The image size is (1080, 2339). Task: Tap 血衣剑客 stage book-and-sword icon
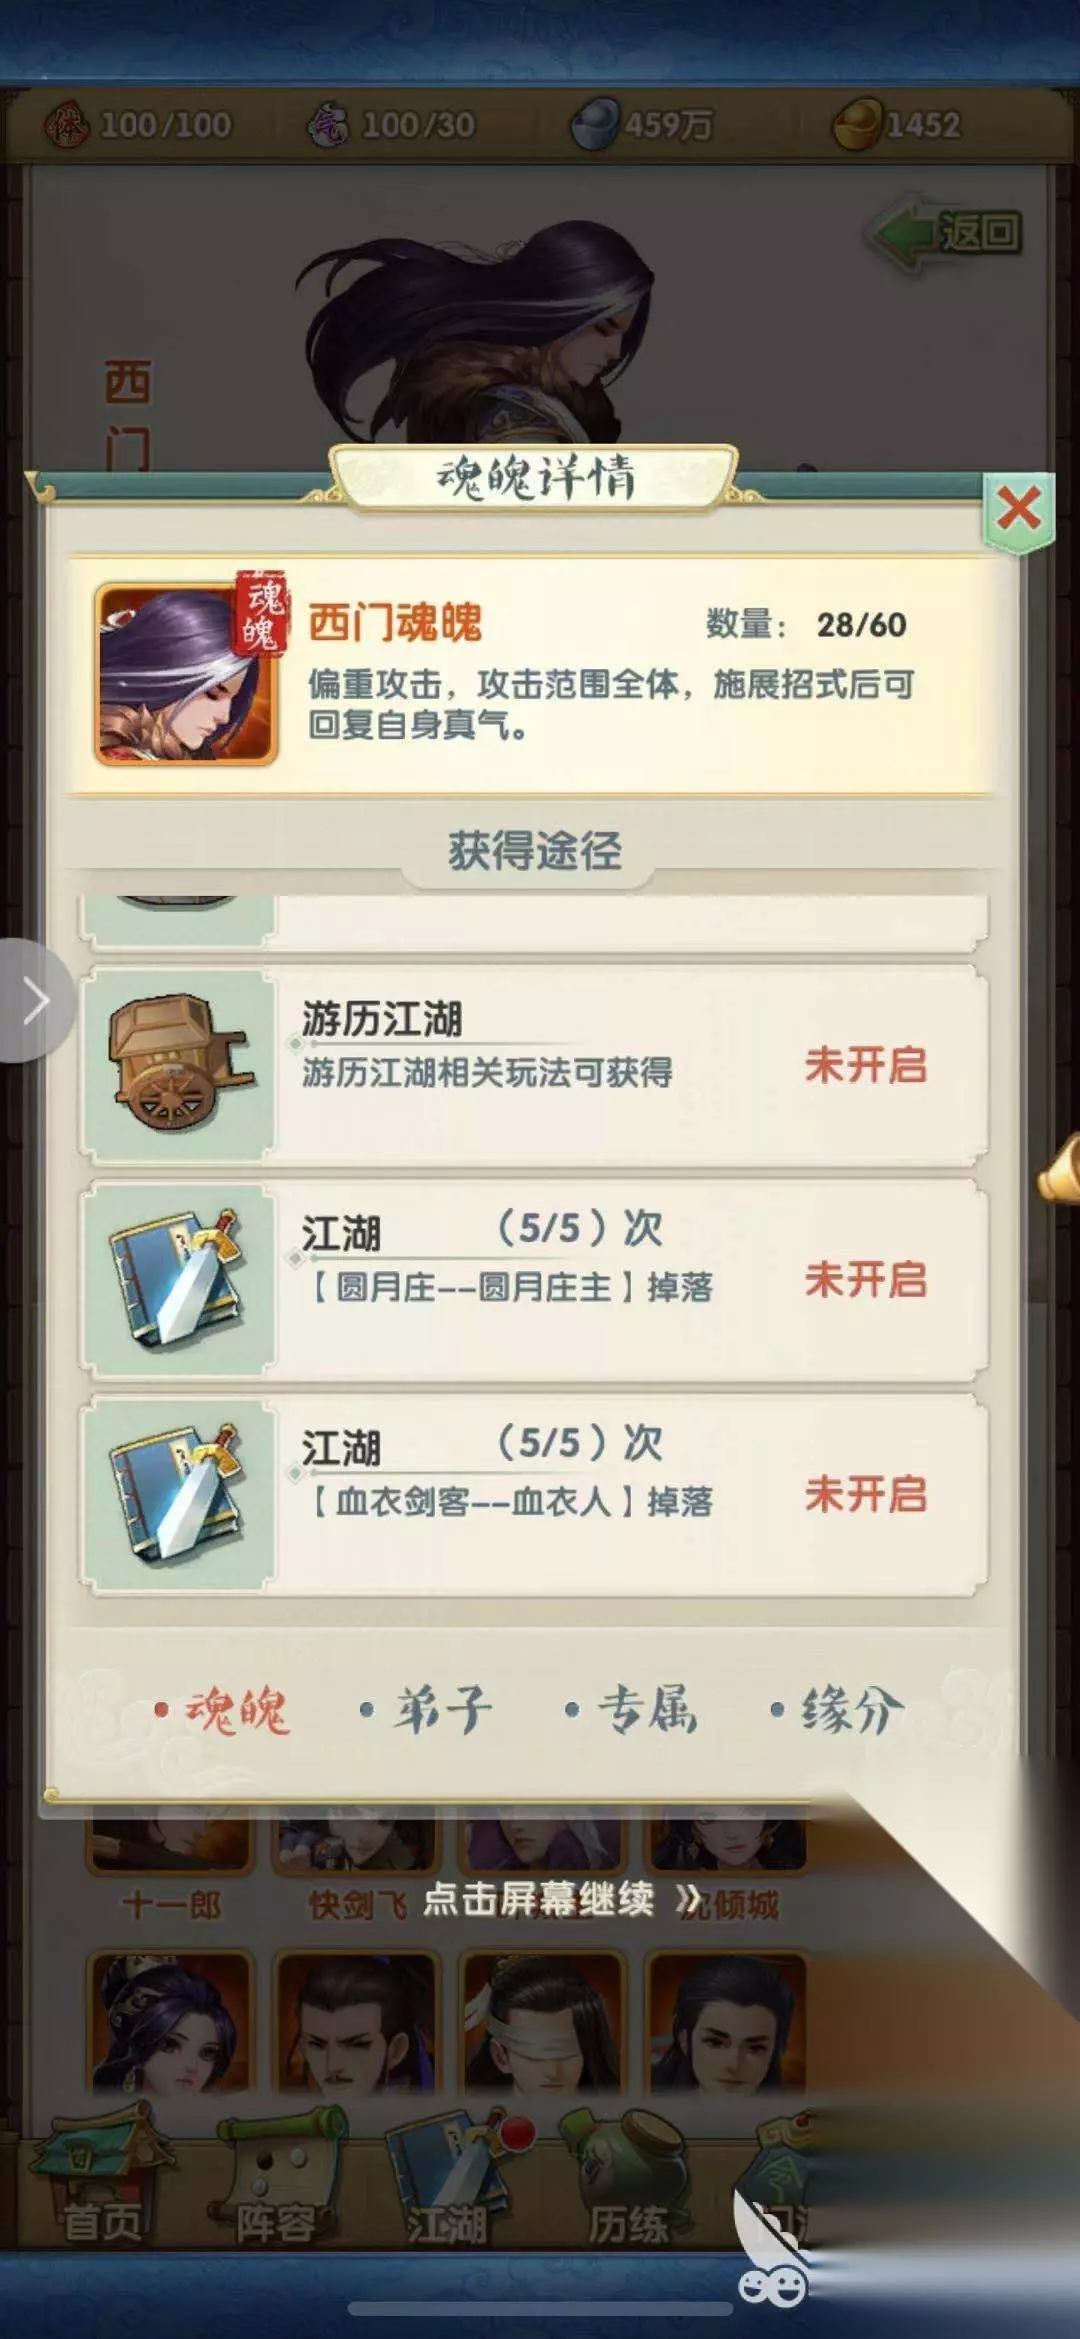180,1494
